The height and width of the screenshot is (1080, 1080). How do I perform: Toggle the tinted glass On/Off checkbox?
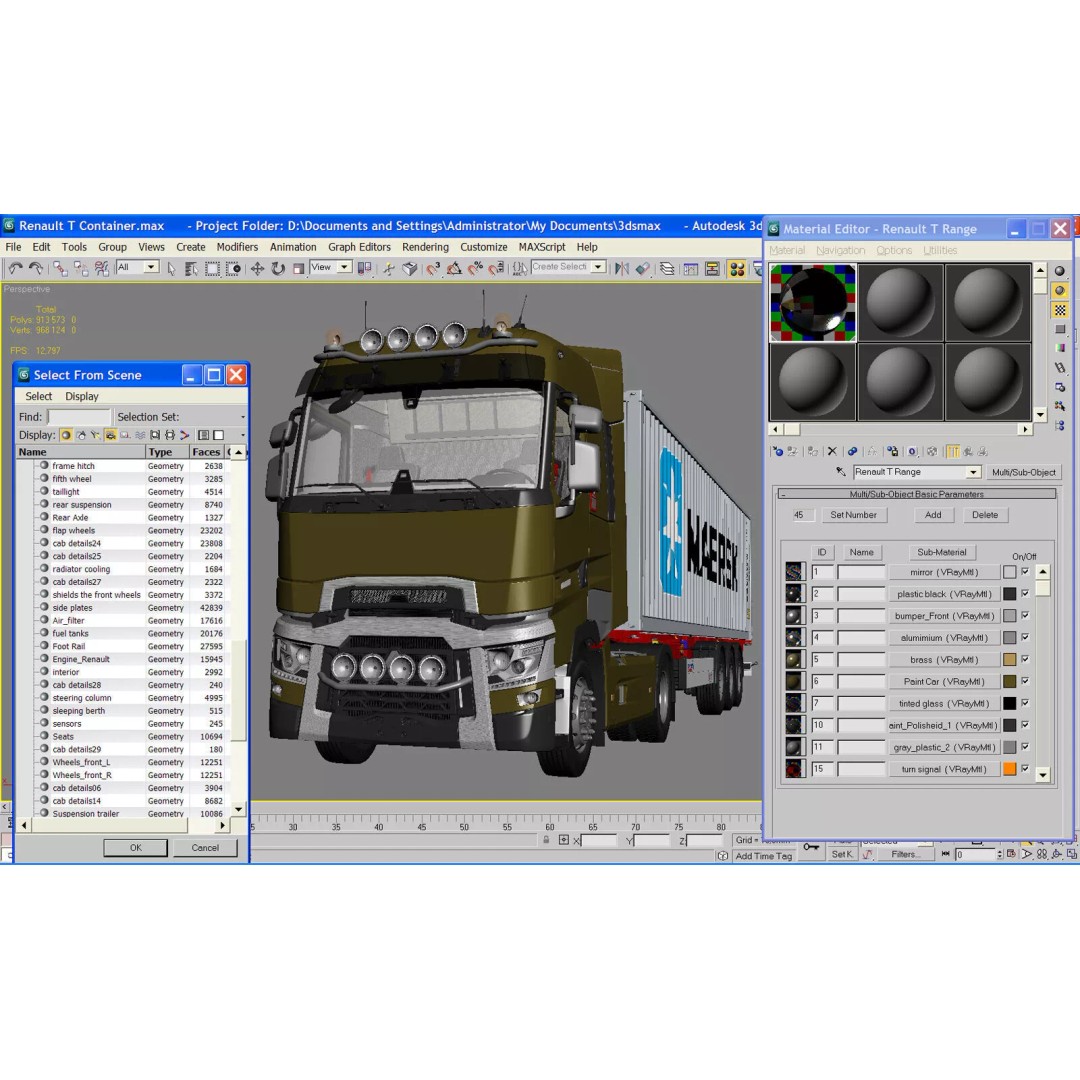(1025, 703)
